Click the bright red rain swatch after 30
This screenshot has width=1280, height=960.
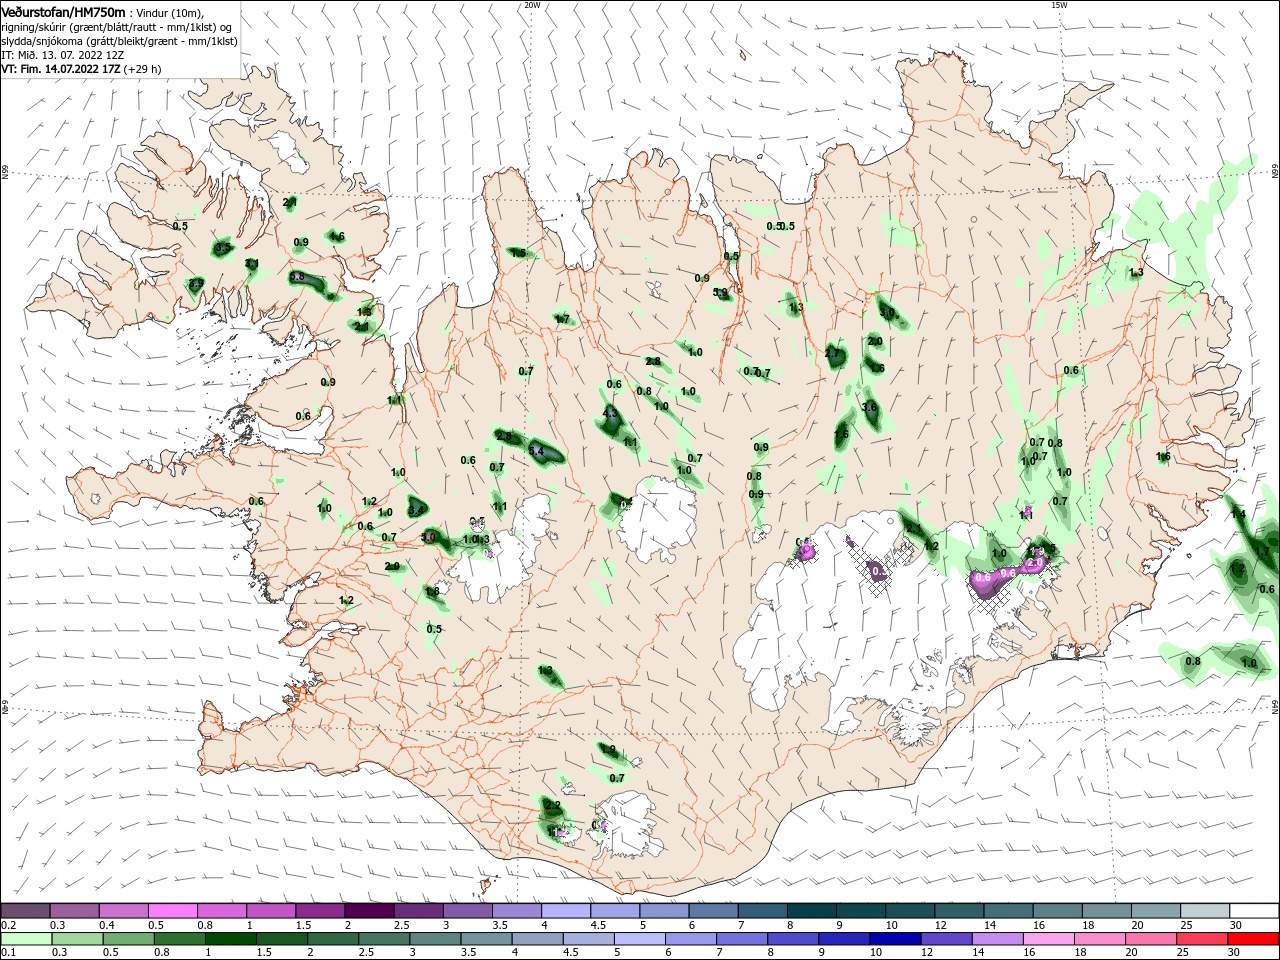(x=1252, y=939)
